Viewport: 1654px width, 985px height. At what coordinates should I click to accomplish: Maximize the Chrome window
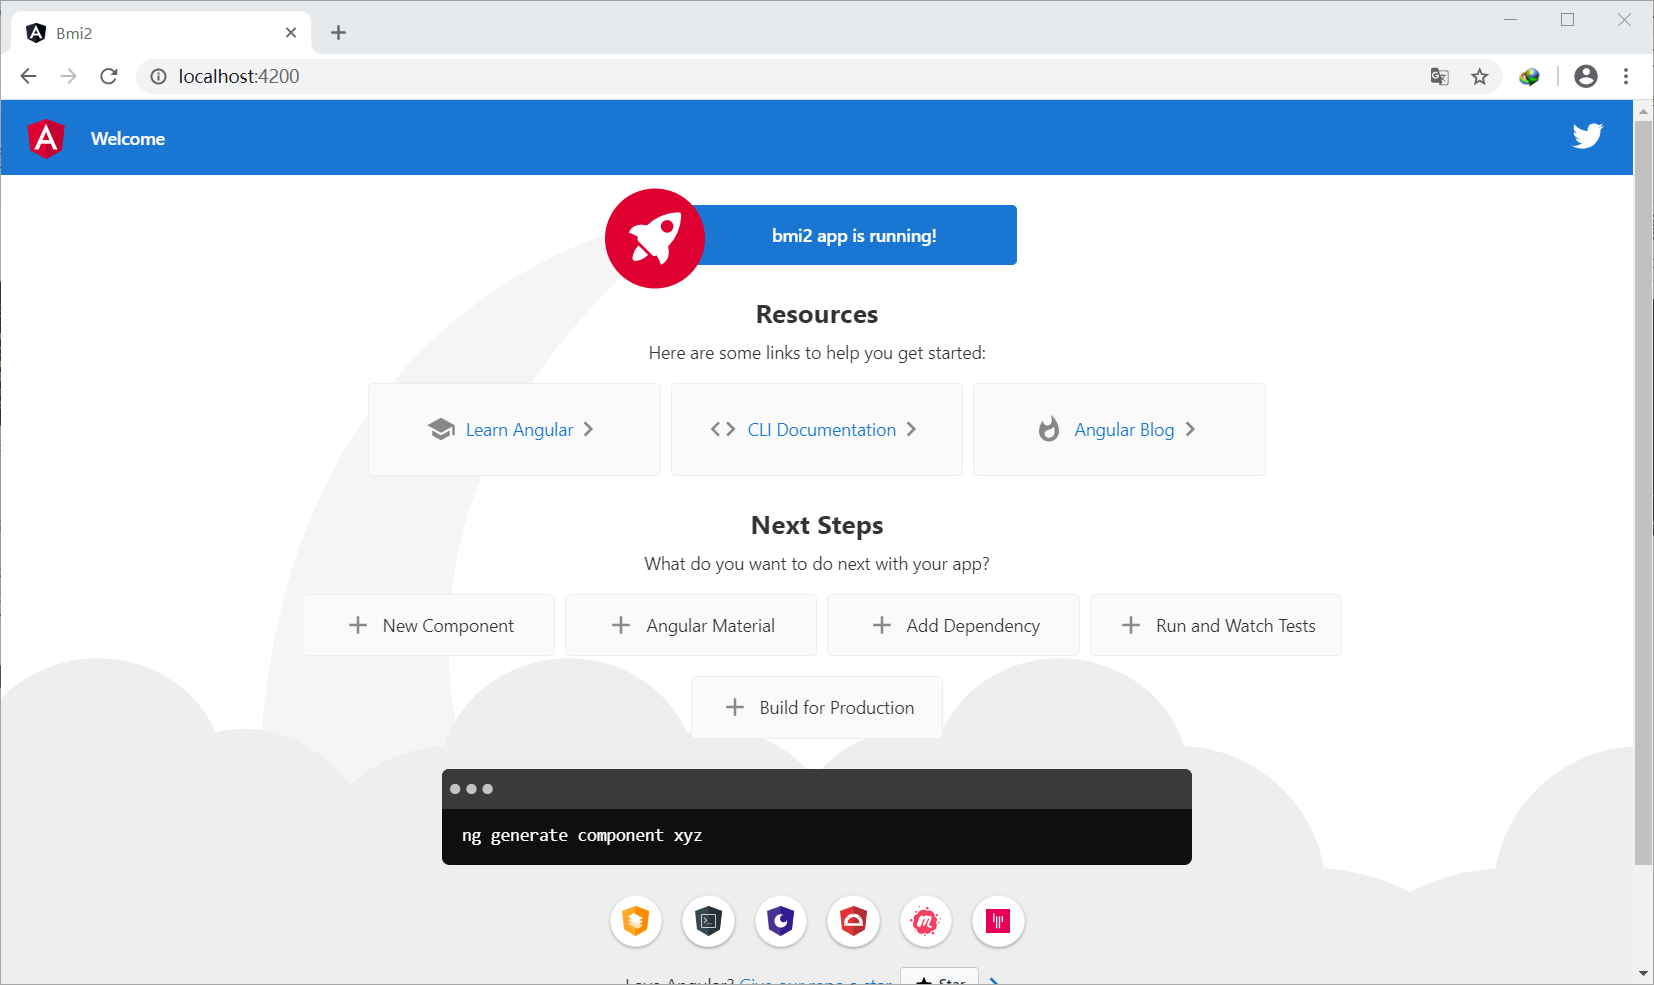click(x=1567, y=20)
